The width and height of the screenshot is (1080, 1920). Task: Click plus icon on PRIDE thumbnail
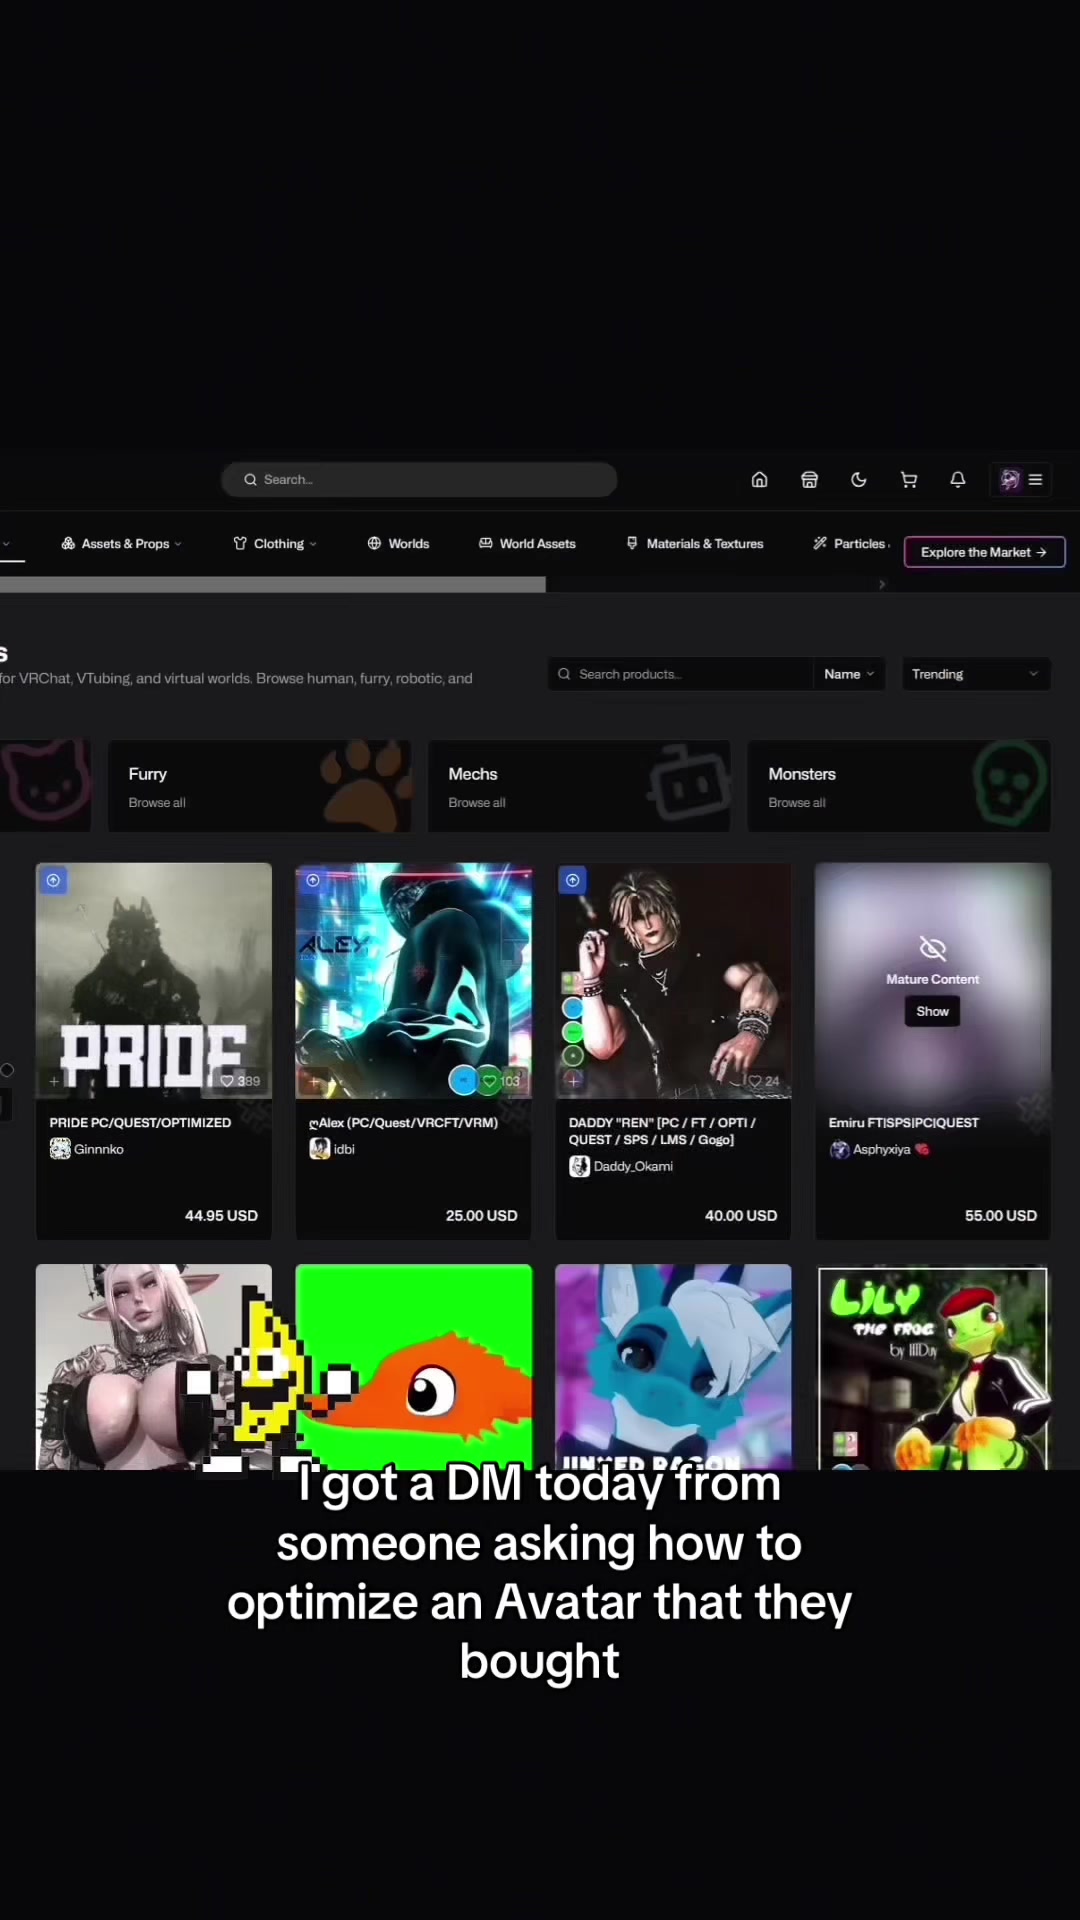tap(55, 1081)
